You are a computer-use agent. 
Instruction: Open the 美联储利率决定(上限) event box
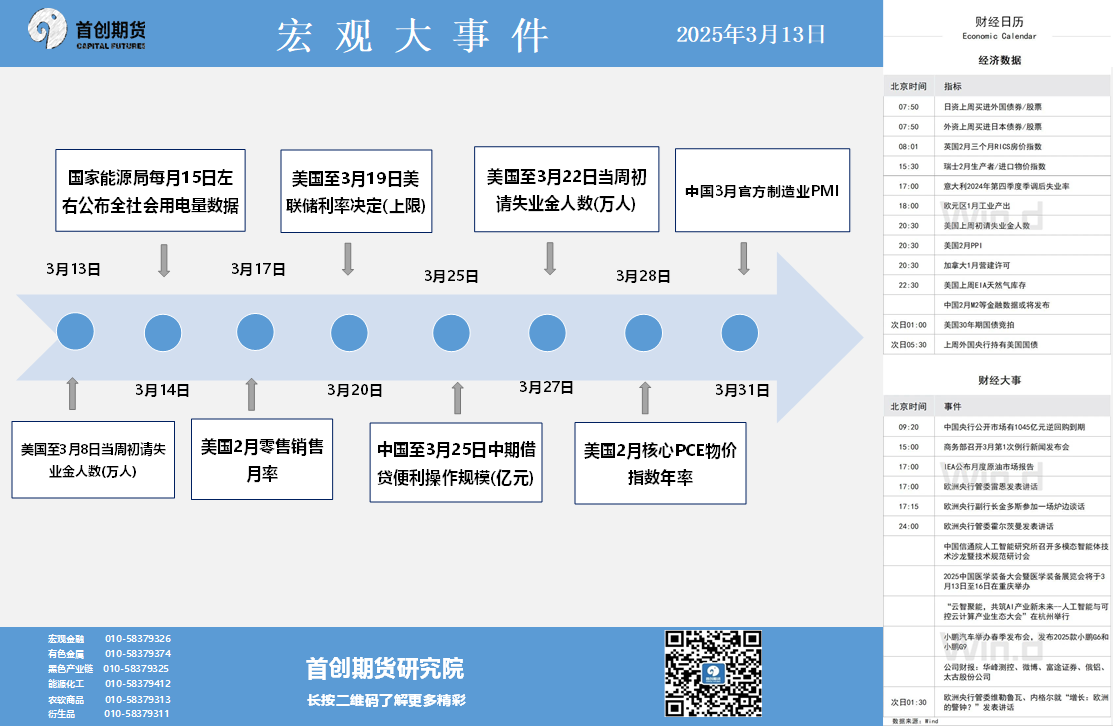356,191
